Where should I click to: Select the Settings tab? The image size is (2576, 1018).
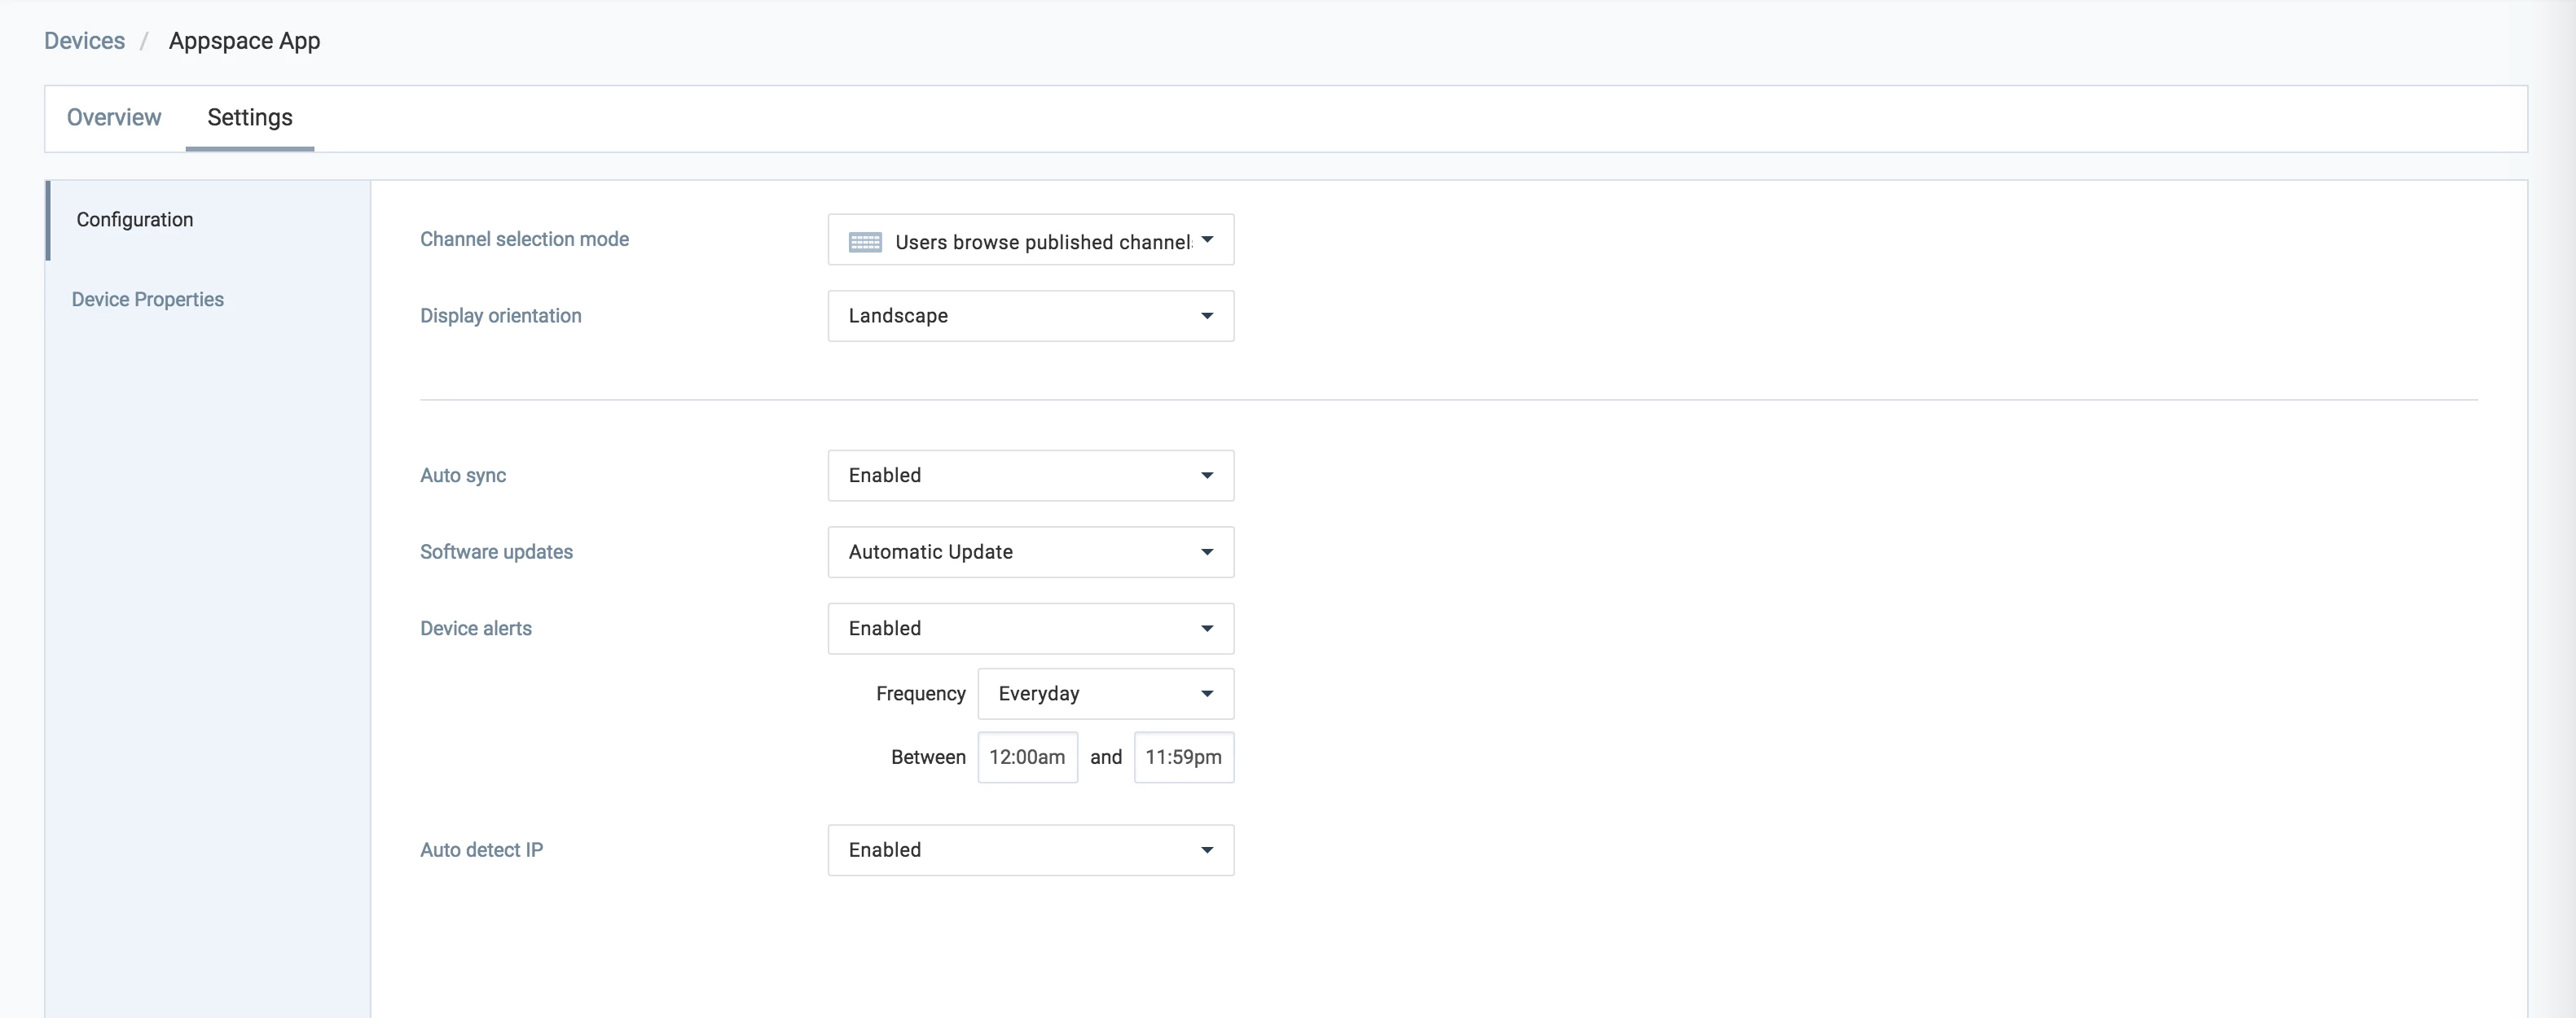click(x=250, y=118)
